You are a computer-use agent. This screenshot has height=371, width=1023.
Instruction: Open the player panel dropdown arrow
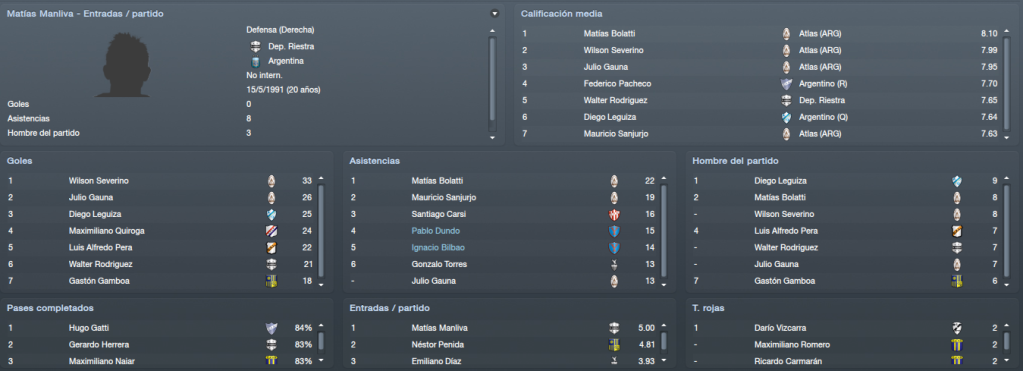pos(495,13)
